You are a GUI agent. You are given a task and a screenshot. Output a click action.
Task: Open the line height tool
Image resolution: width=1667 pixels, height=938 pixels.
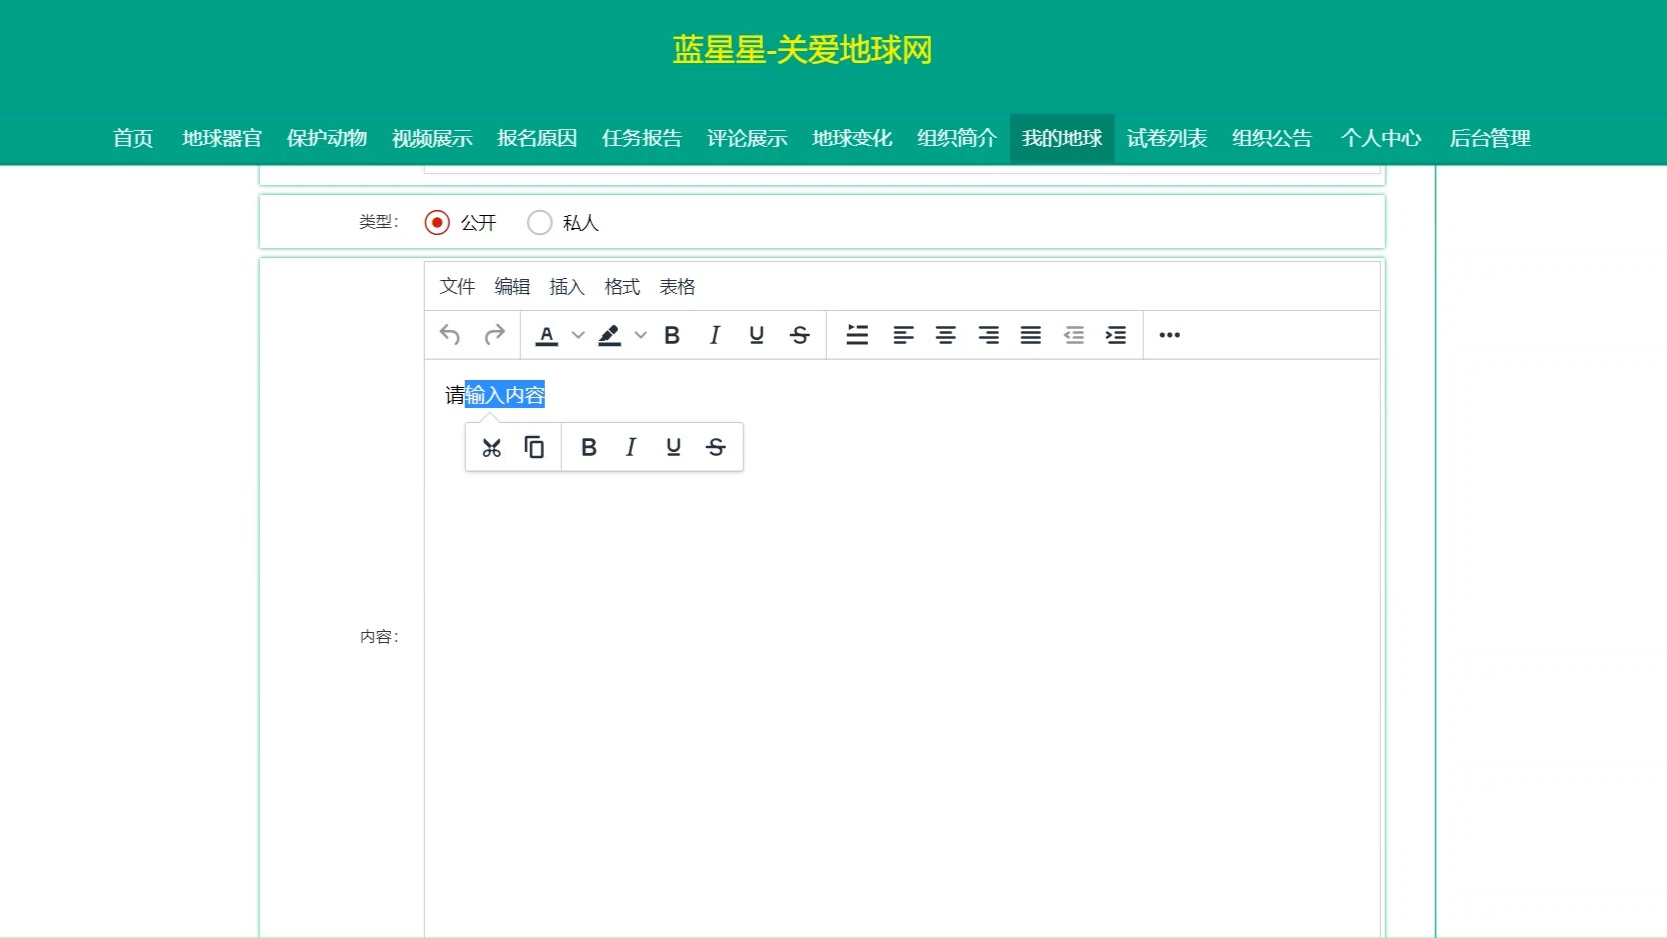point(857,335)
